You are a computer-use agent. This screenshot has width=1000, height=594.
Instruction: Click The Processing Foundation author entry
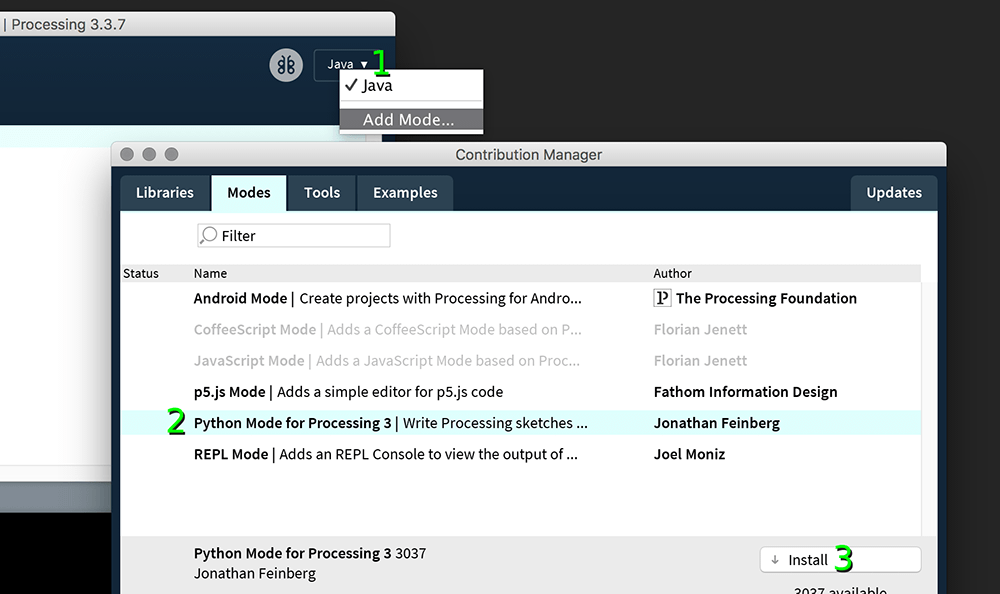coord(755,298)
